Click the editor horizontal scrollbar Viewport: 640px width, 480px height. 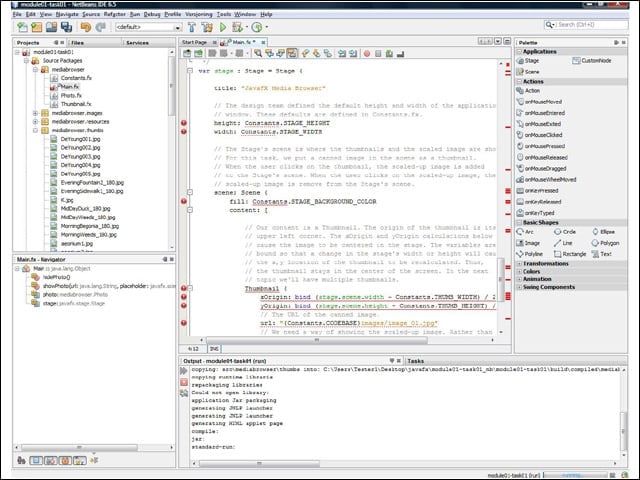point(317,340)
